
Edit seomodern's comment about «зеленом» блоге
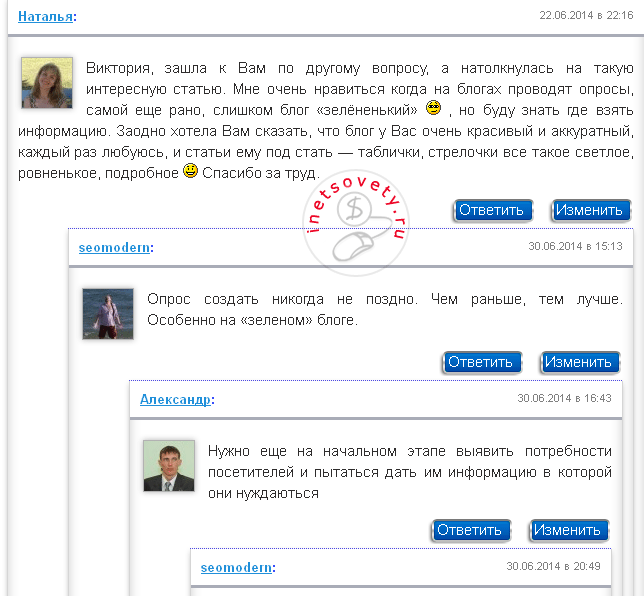(x=580, y=362)
